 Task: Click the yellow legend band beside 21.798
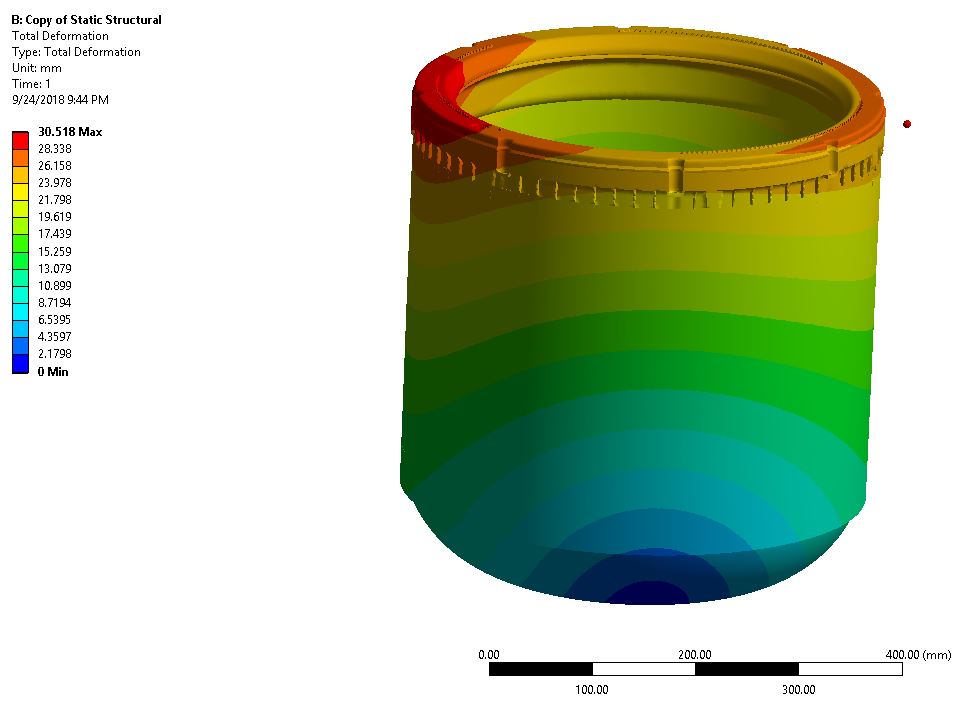coord(21,191)
